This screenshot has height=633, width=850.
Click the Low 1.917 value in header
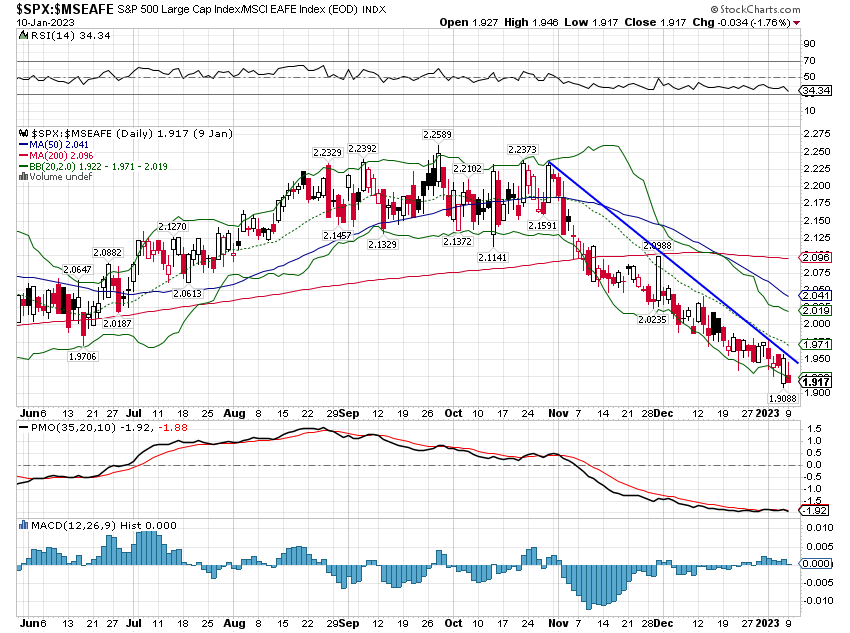click(x=591, y=22)
